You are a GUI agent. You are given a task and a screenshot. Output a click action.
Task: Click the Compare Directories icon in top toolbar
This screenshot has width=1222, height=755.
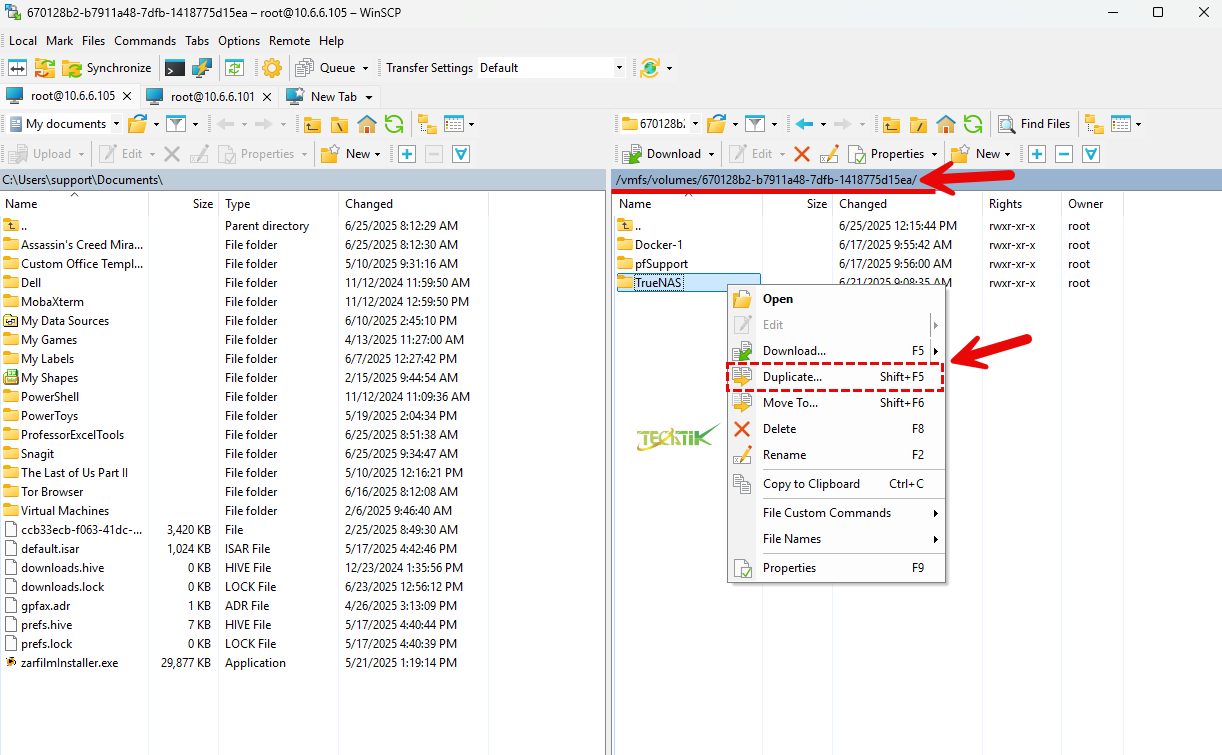pos(18,68)
